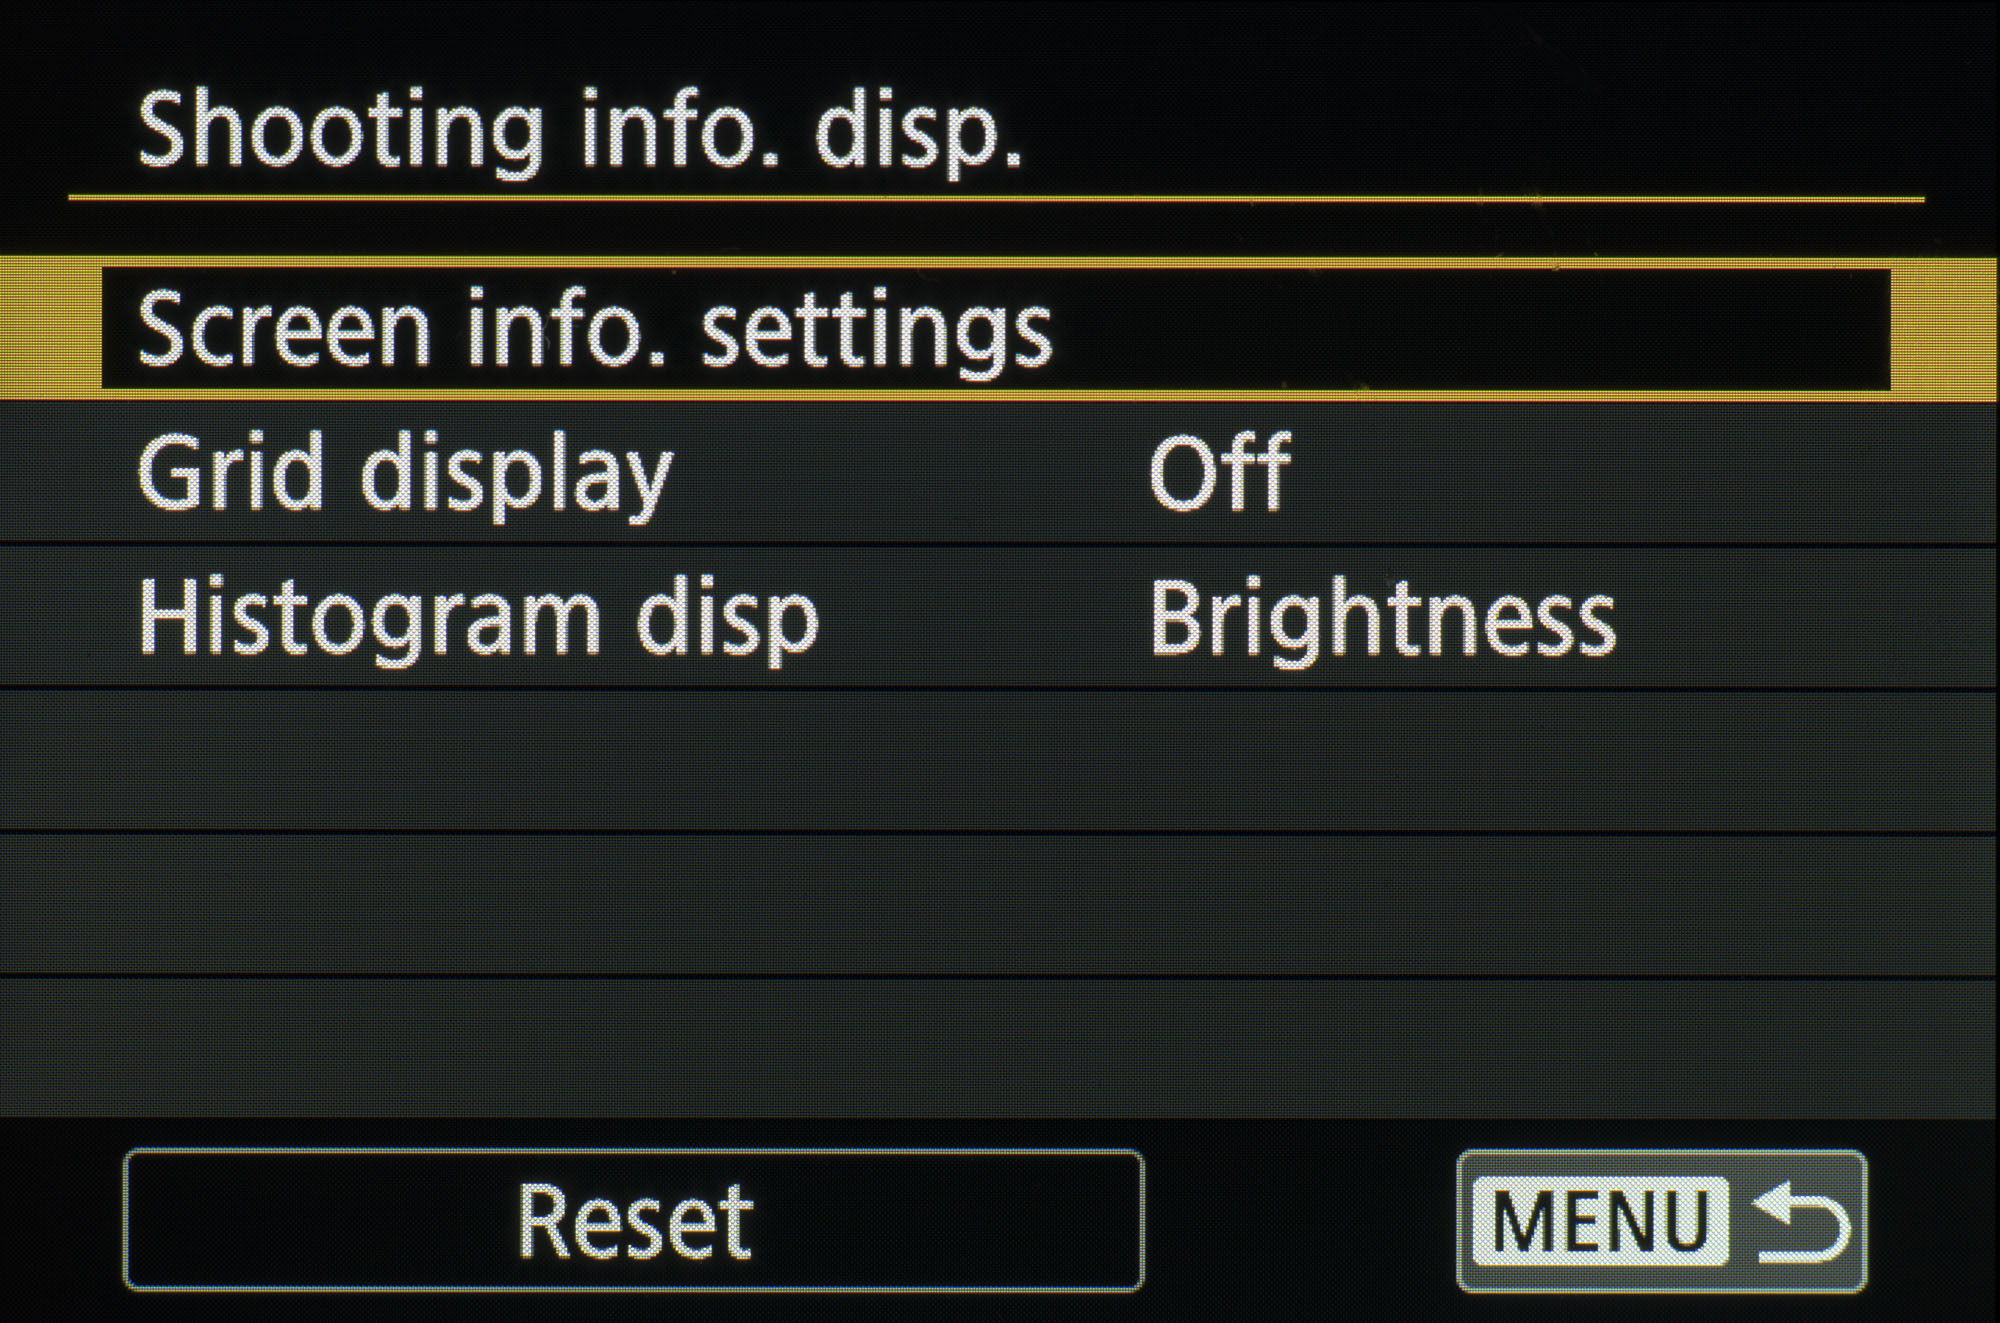The image size is (2000, 1323).
Task: Click the Shooting info. disp. title
Action: [x=580, y=132]
